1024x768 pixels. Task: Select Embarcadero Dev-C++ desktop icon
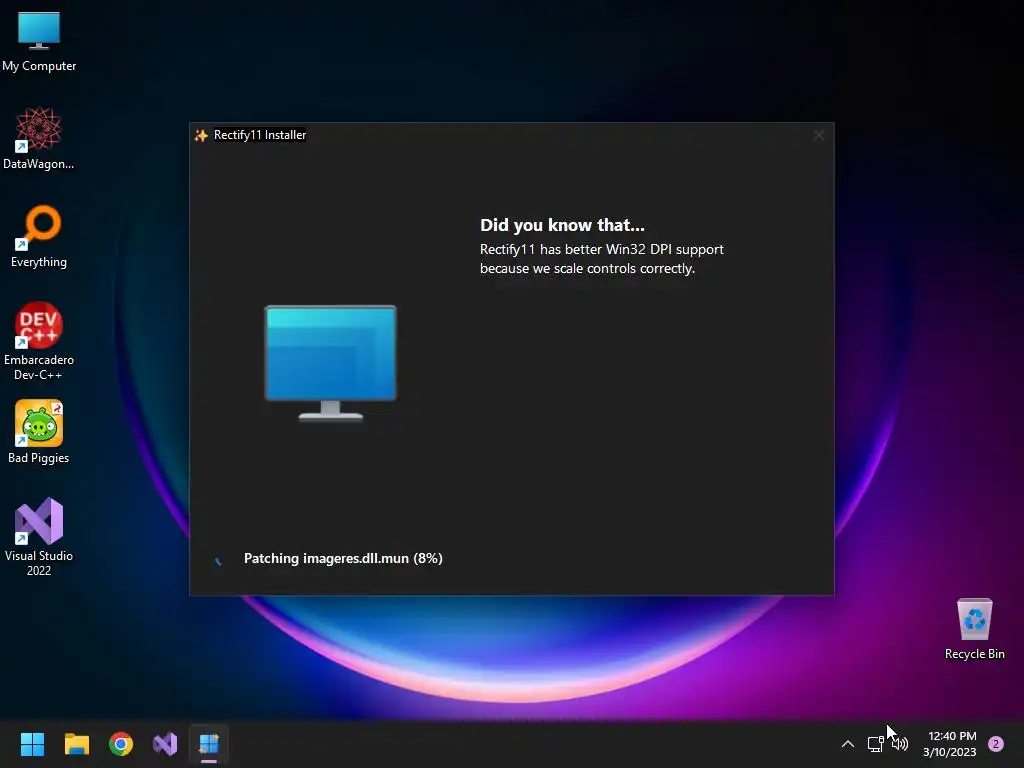39,341
